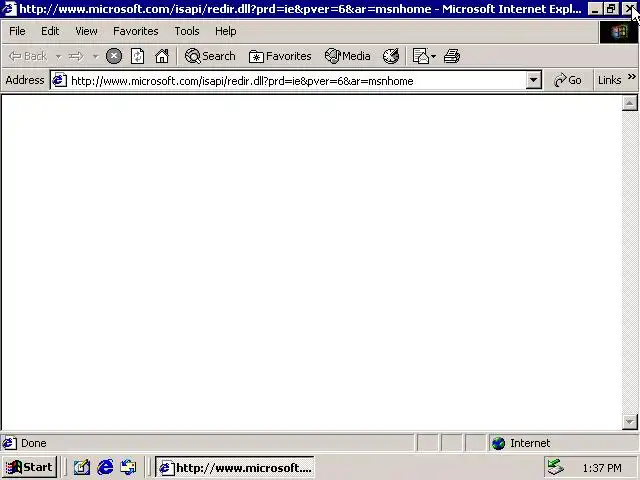Open the Forward history dropdown arrow
The height and width of the screenshot is (480, 640).
(96, 56)
